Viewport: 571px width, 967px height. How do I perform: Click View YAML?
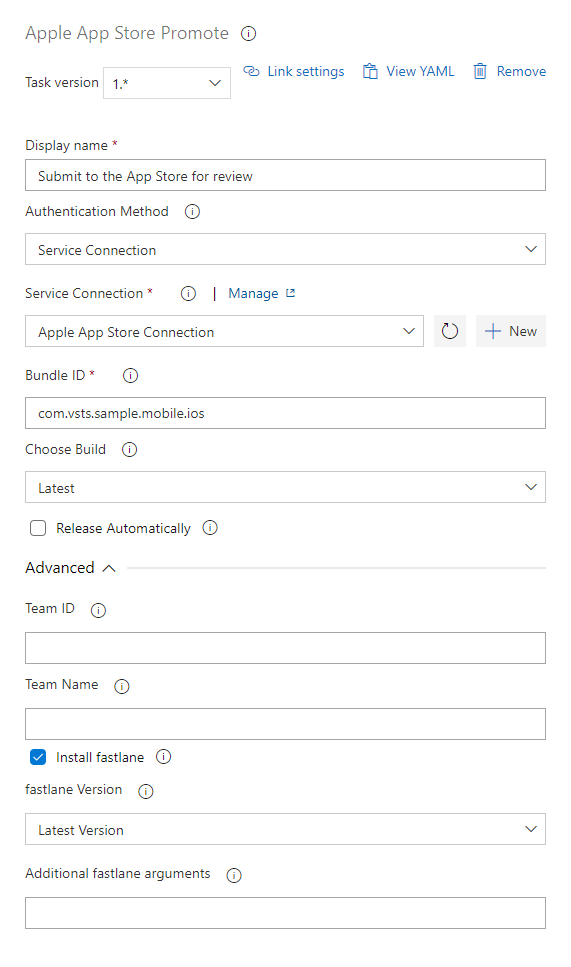(408, 72)
